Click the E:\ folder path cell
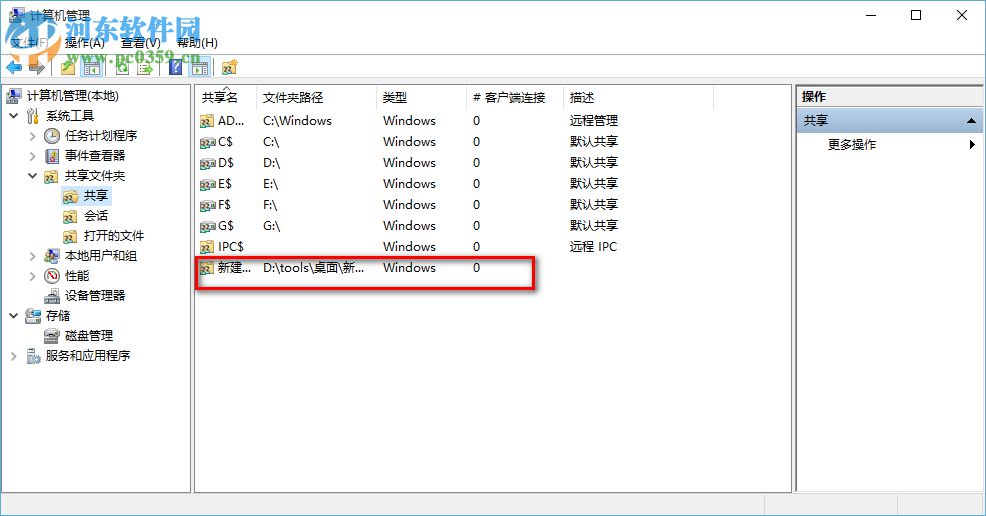 270,184
